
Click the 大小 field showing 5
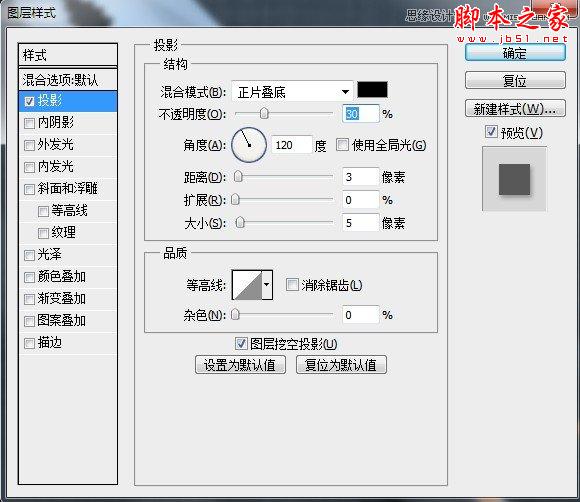361,223
